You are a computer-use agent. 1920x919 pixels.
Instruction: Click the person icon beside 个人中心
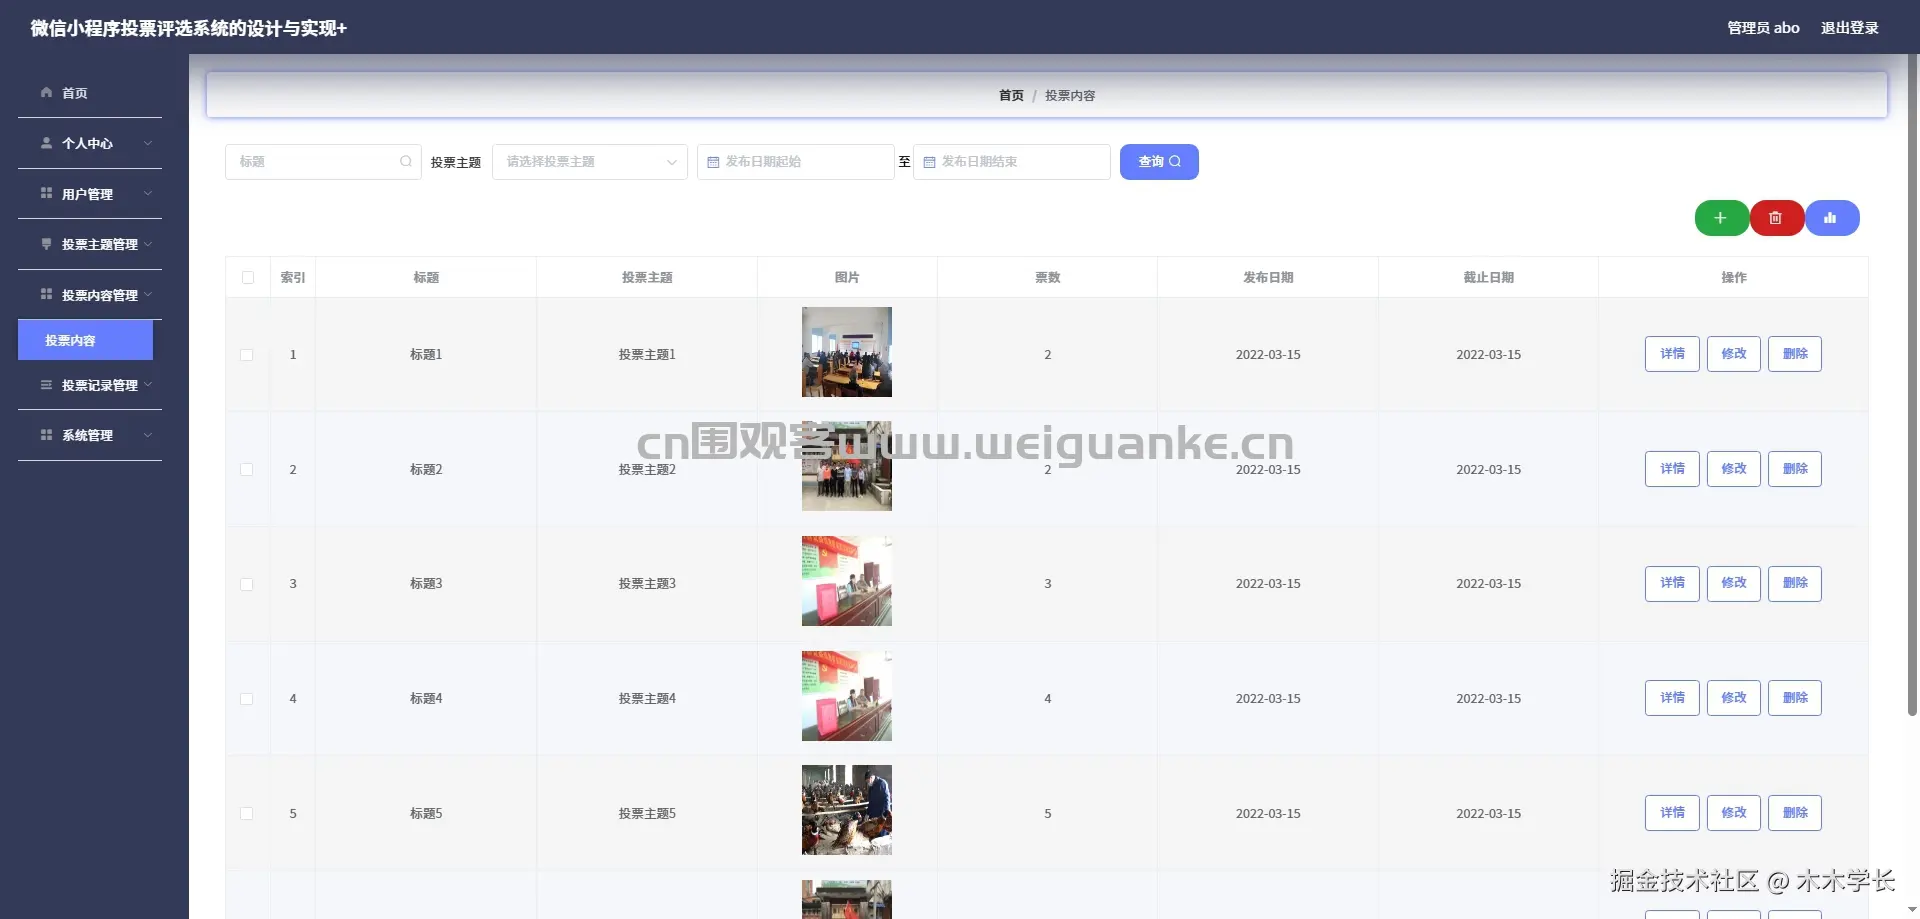click(46, 143)
